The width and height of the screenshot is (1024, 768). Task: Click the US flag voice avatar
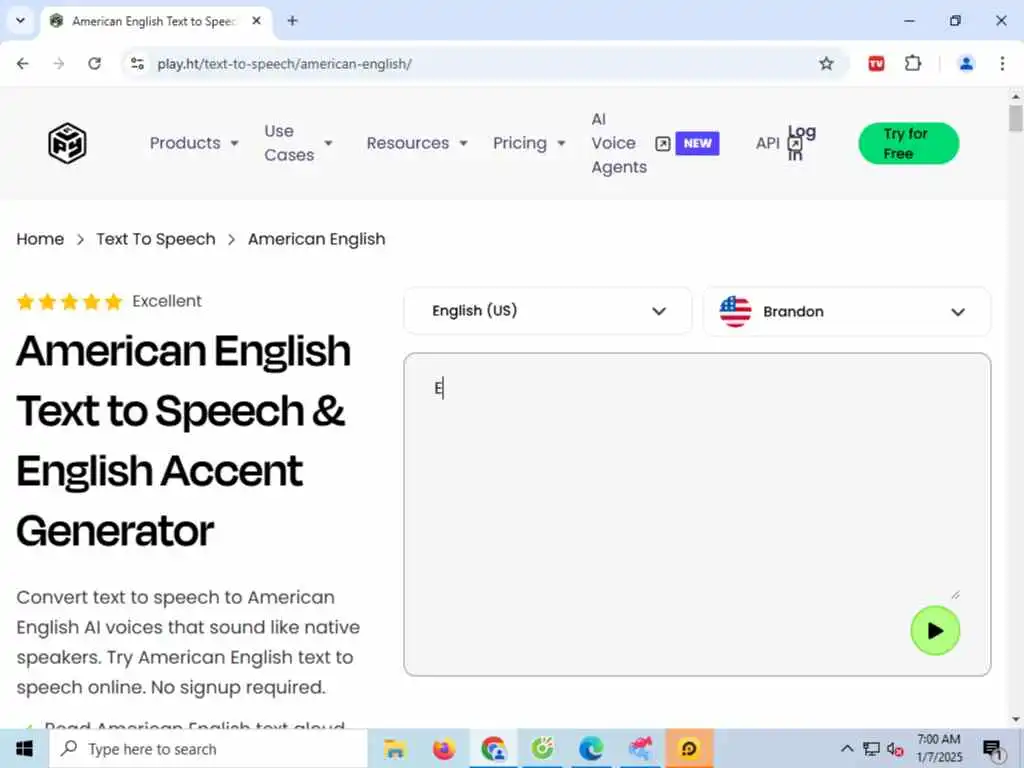pos(735,312)
